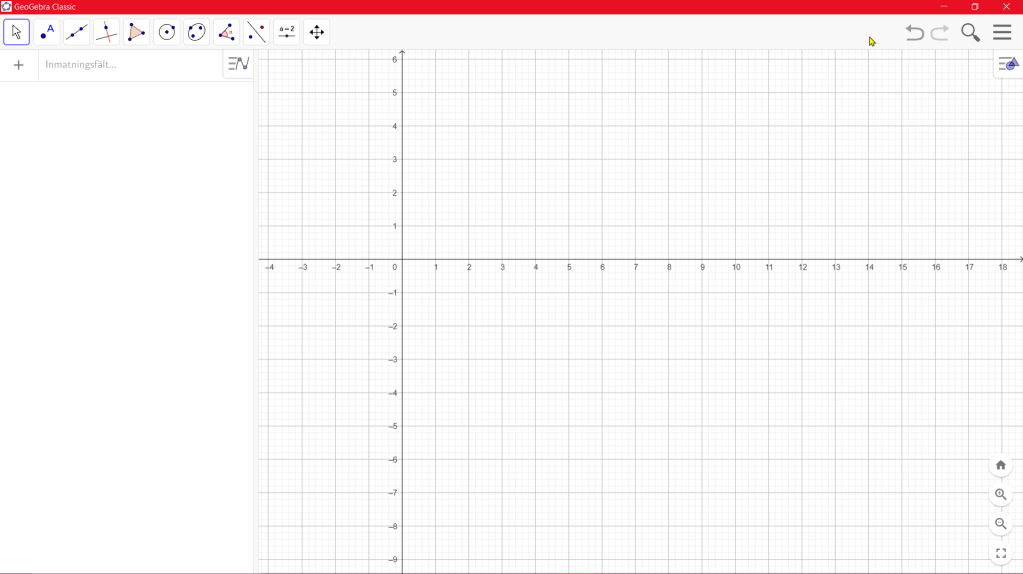1023x574 pixels.
Task: Toggle the Graphics view style bar
Action: (1008, 64)
